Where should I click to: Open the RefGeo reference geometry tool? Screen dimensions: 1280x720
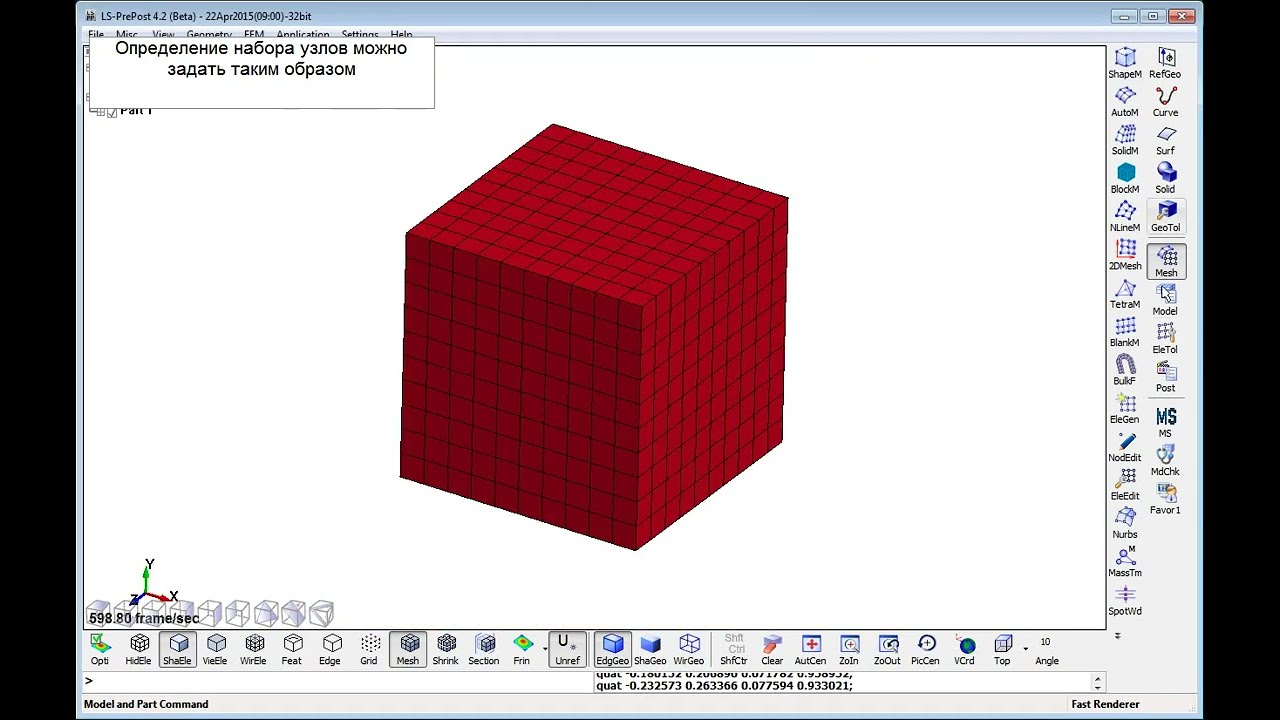1165,63
